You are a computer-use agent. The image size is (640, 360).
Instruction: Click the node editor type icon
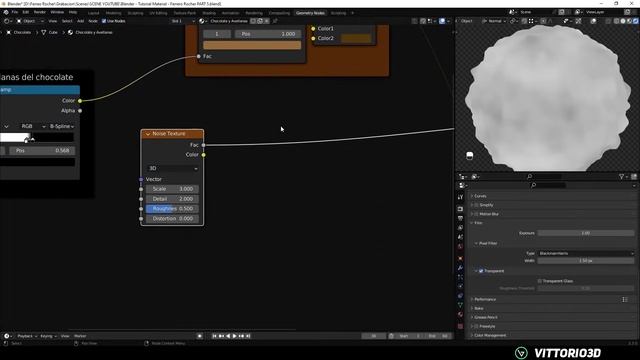[7, 21]
